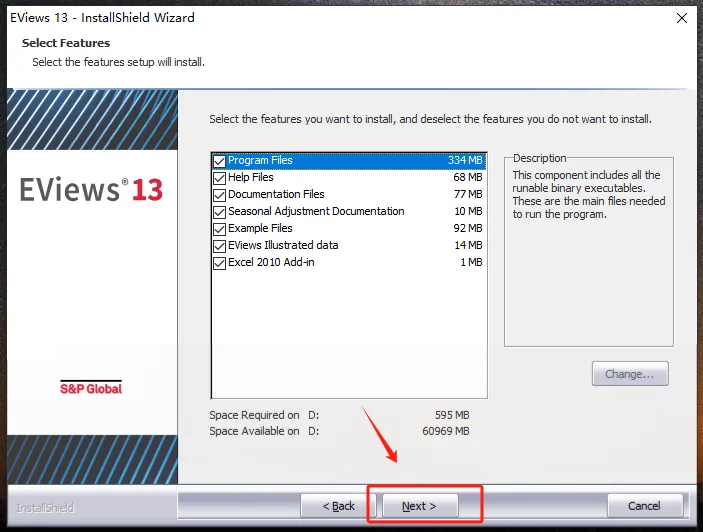Close the InstallShield Wizard window
Image resolution: width=703 pixels, height=532 pixels.
[682, 18]
